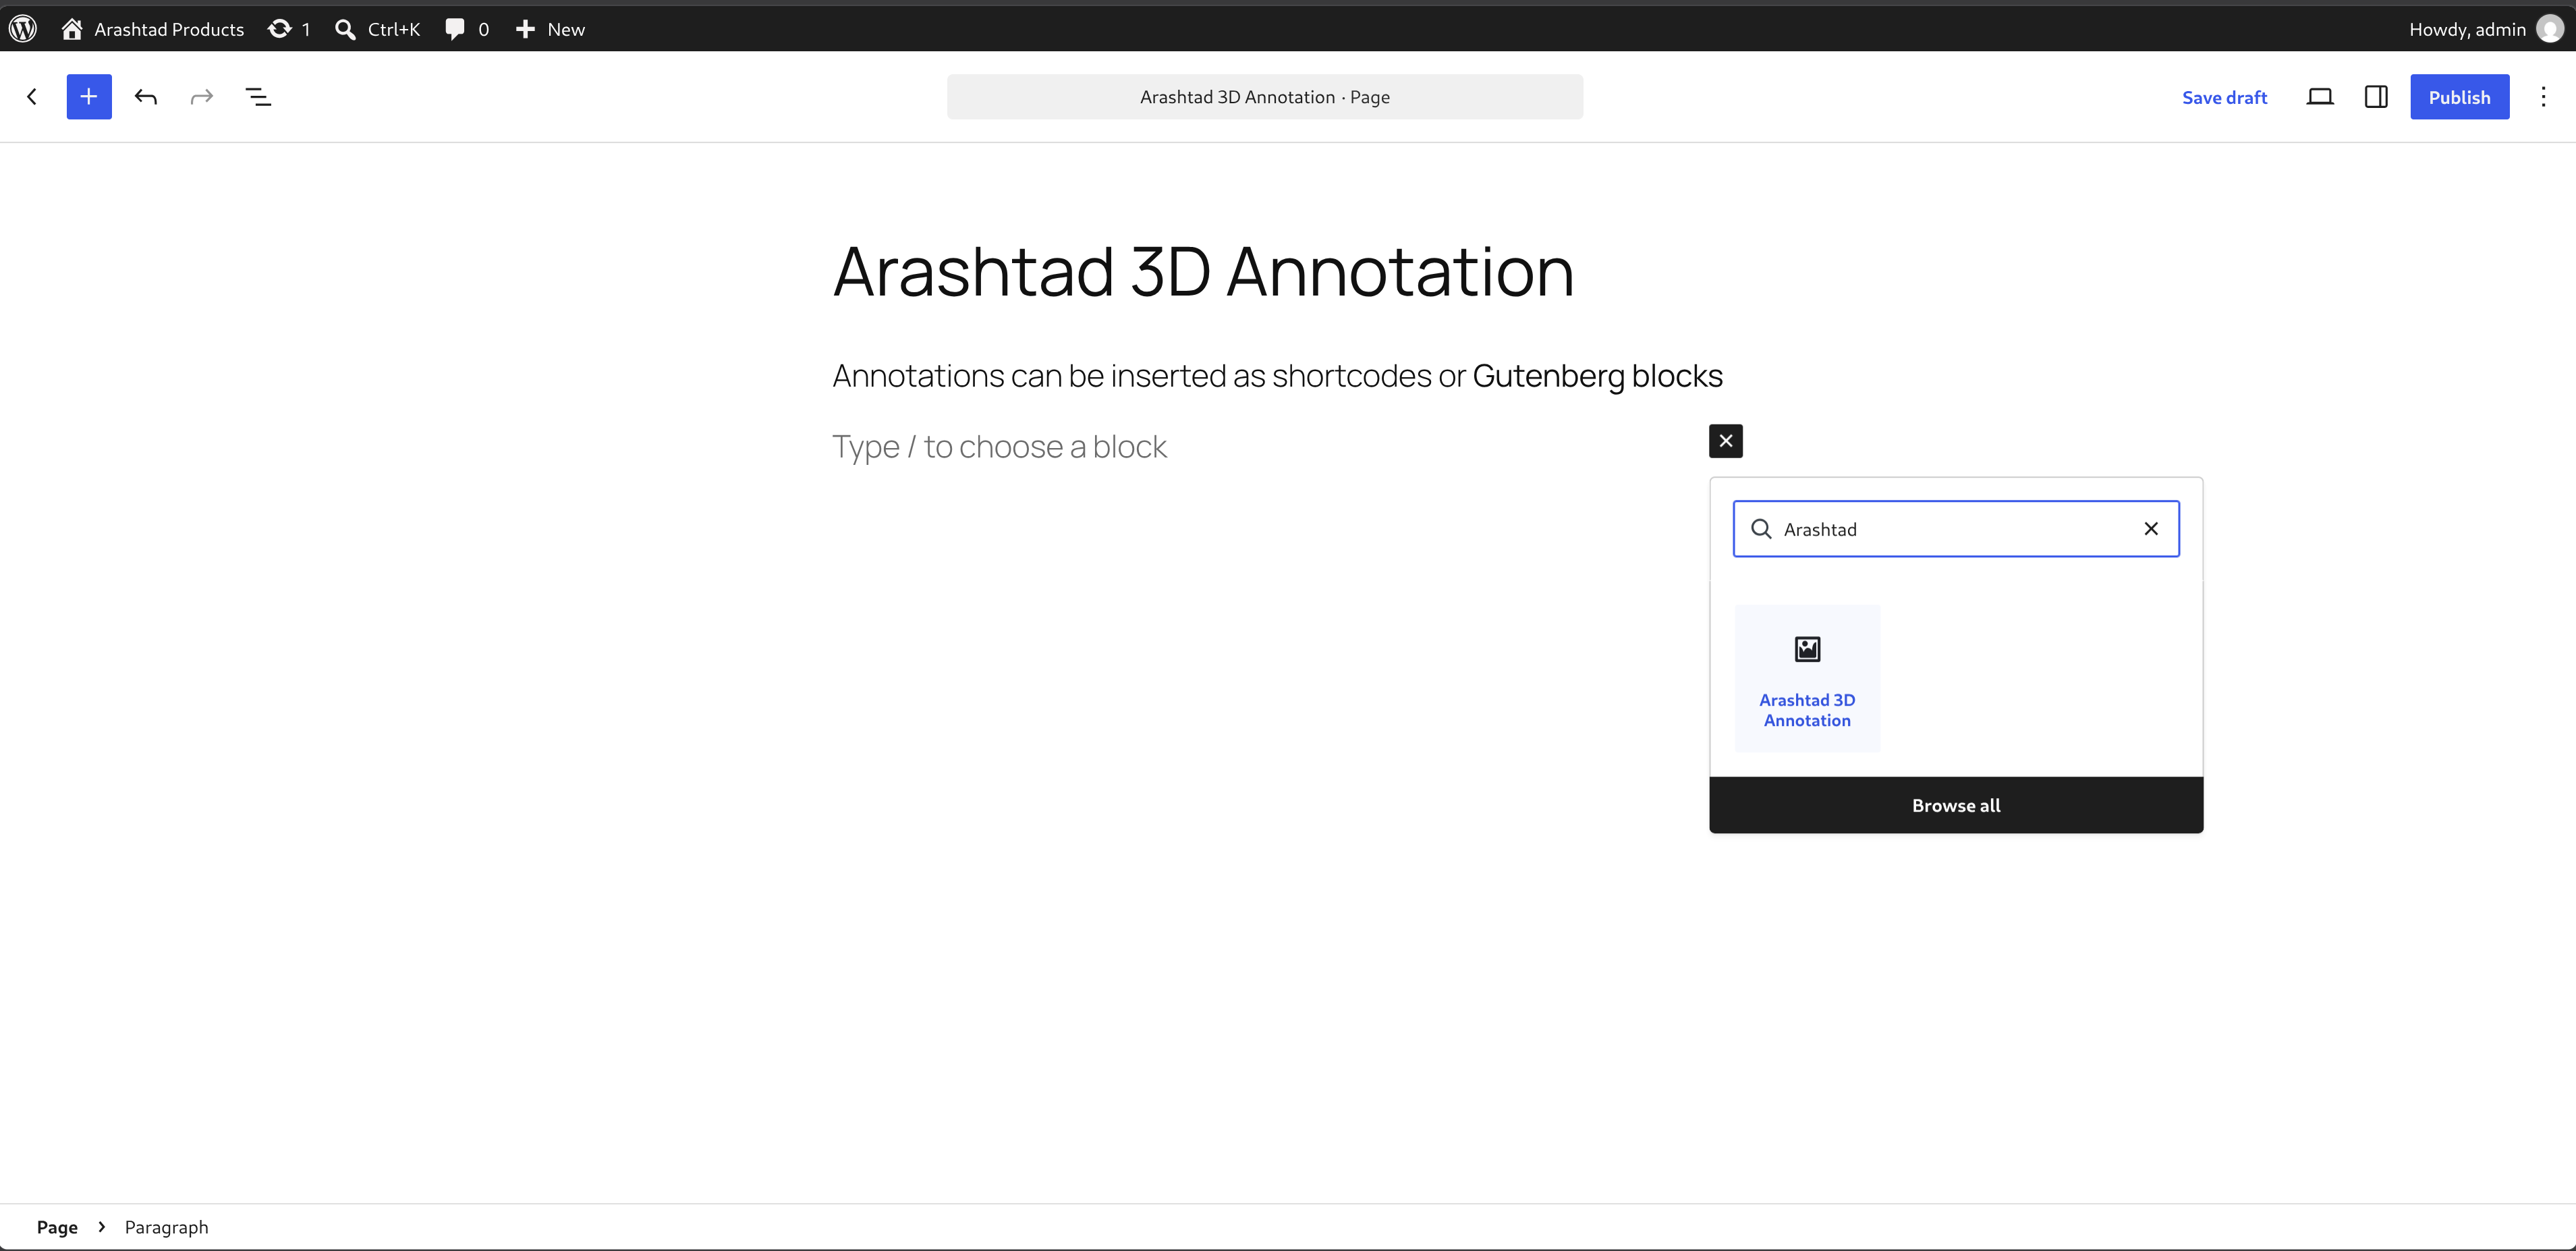Open the WordPress logo menu

[23, 29]
